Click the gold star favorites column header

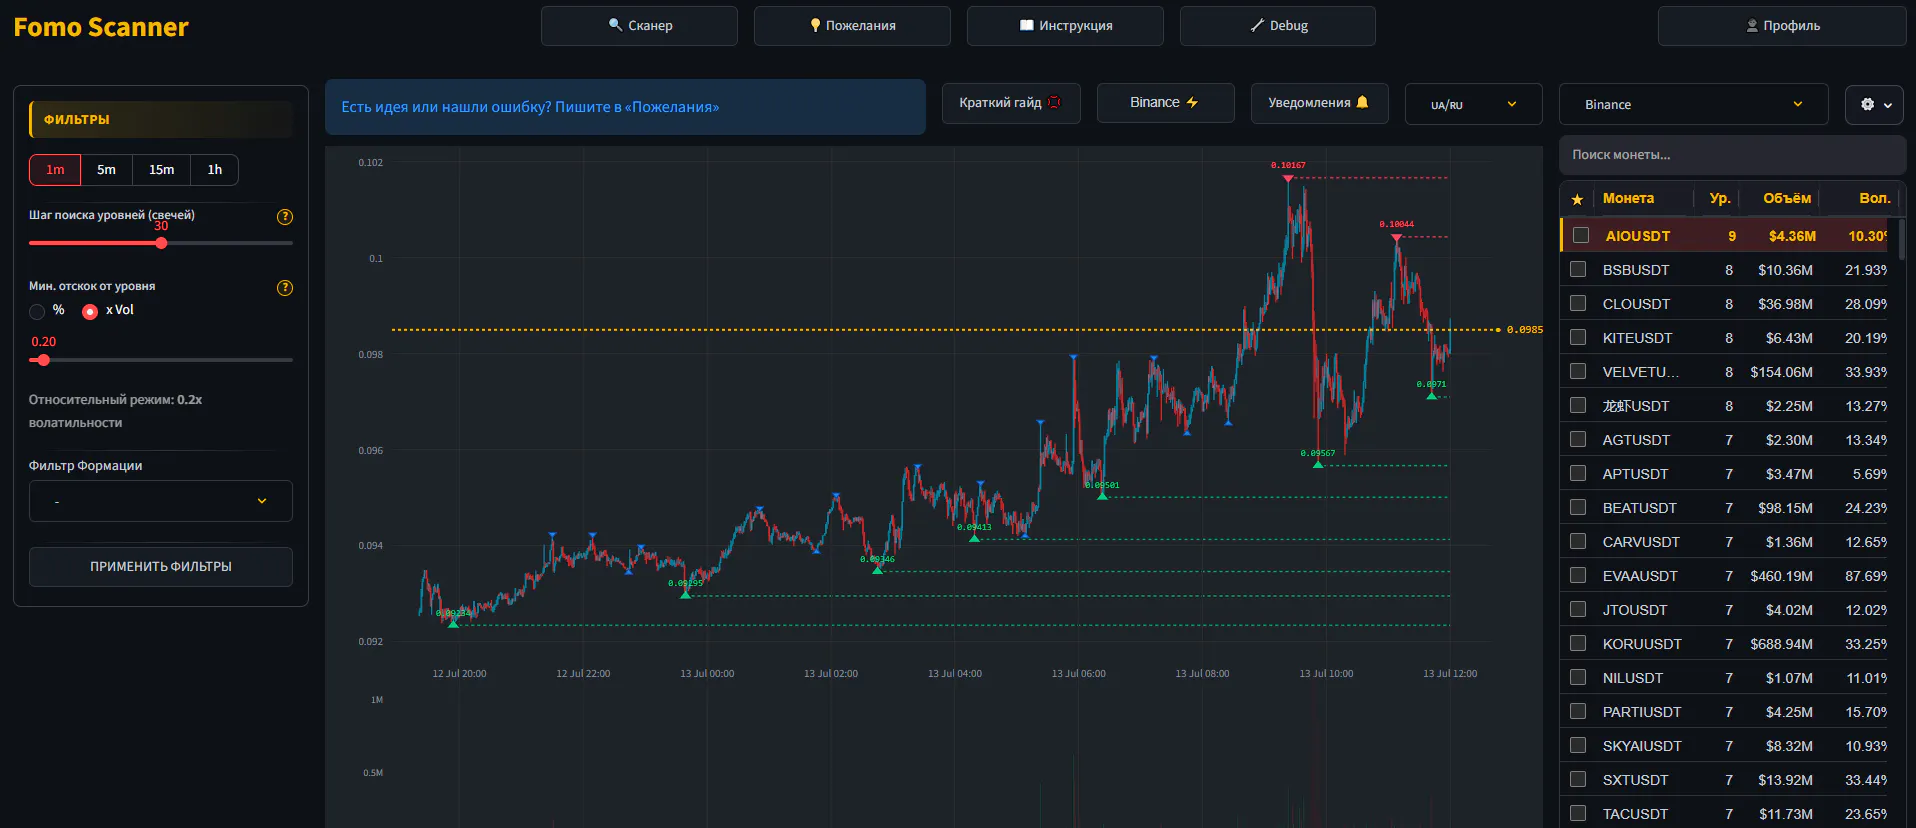(1577, 199)
